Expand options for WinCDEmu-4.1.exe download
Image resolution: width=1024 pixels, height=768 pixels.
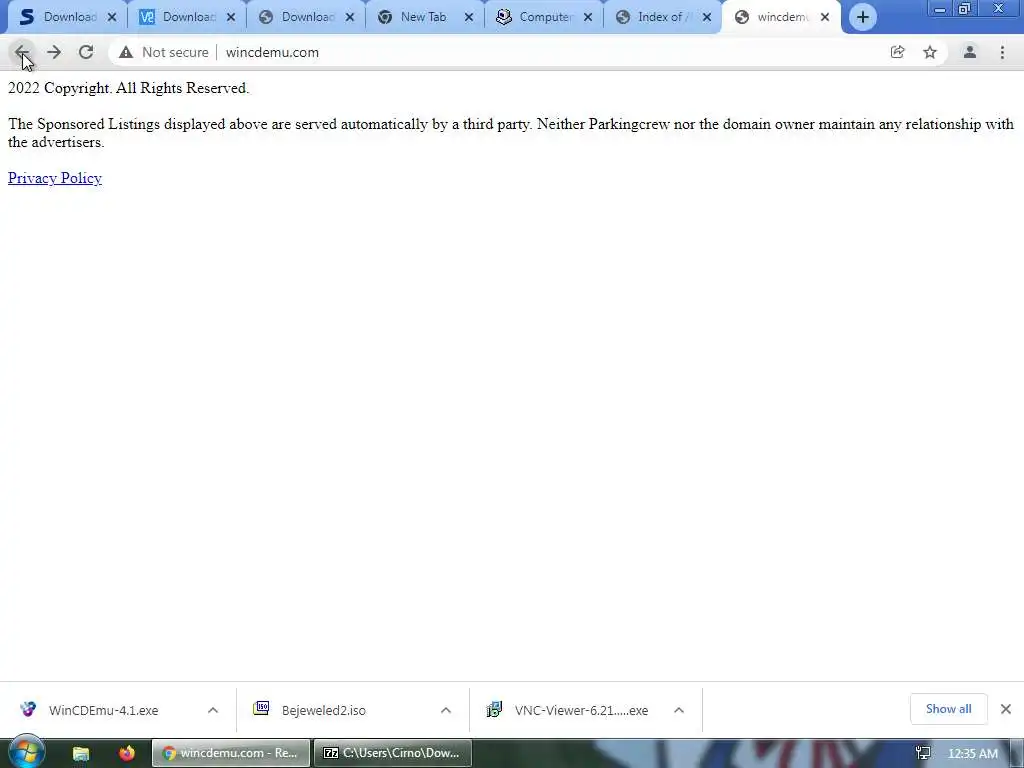click(x=213, y=710)
